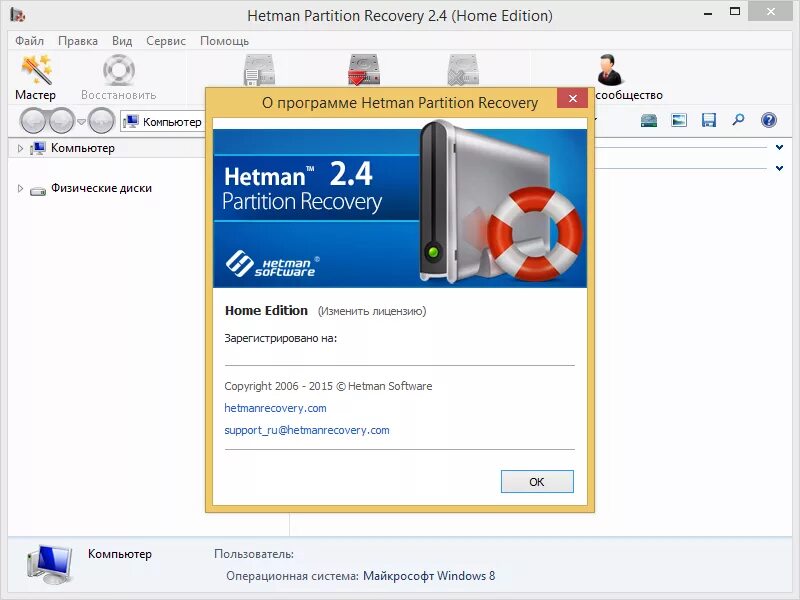Minimize the main window

coord(708,13)
